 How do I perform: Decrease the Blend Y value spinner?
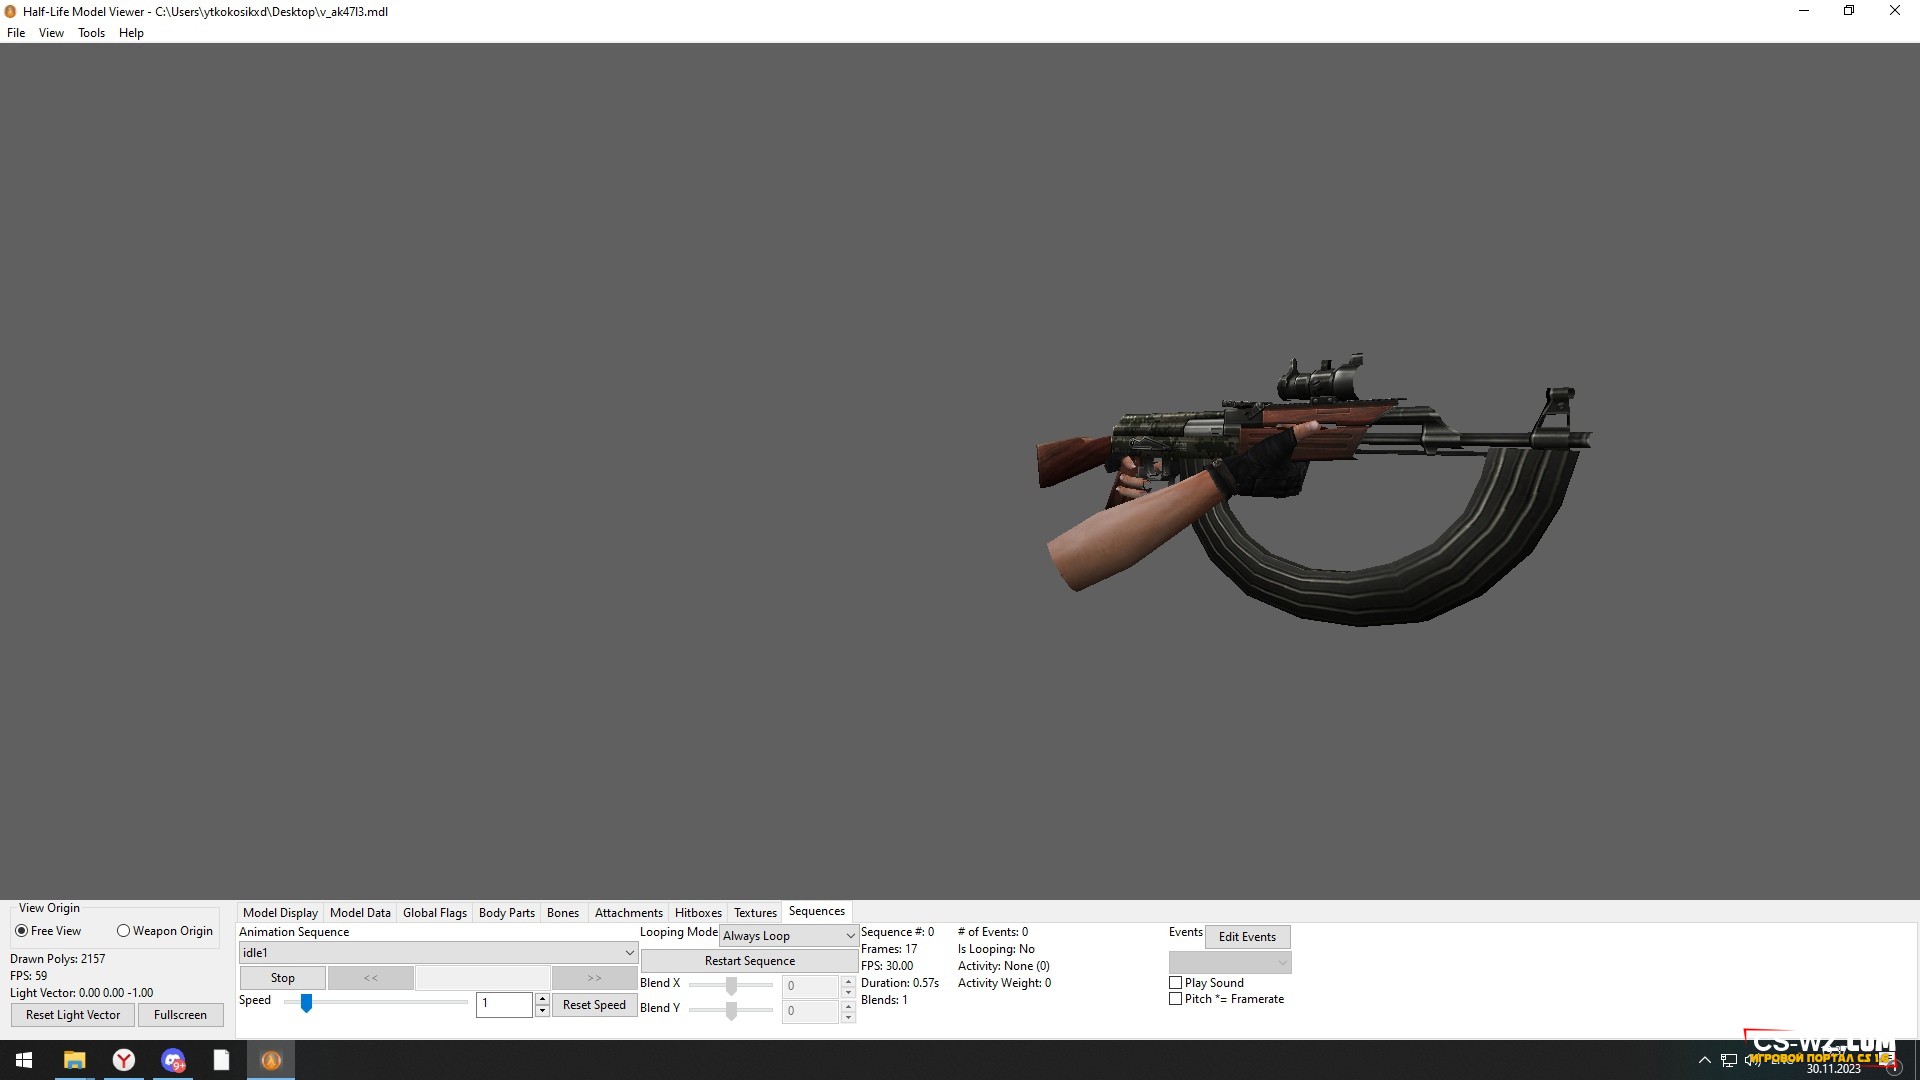848,1018
